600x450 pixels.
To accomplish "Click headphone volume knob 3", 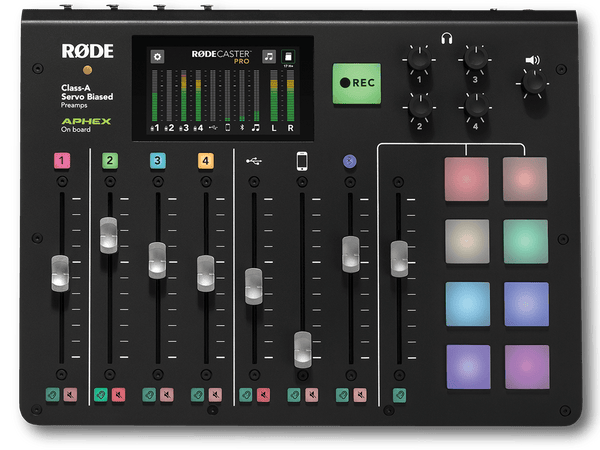I will tap(476, 59).
